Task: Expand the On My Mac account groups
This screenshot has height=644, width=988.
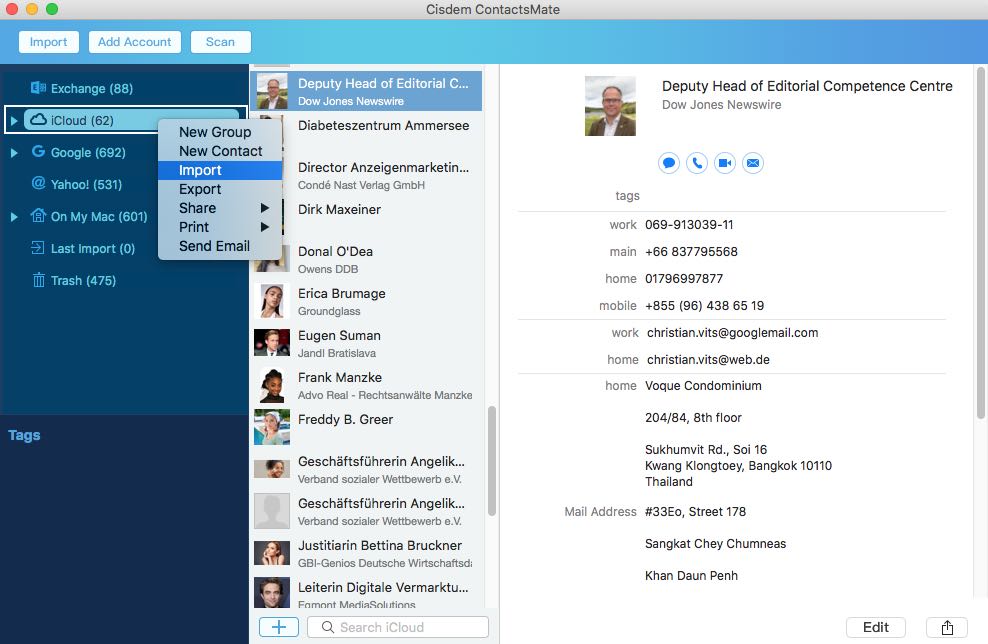Action: coord(14,217)
